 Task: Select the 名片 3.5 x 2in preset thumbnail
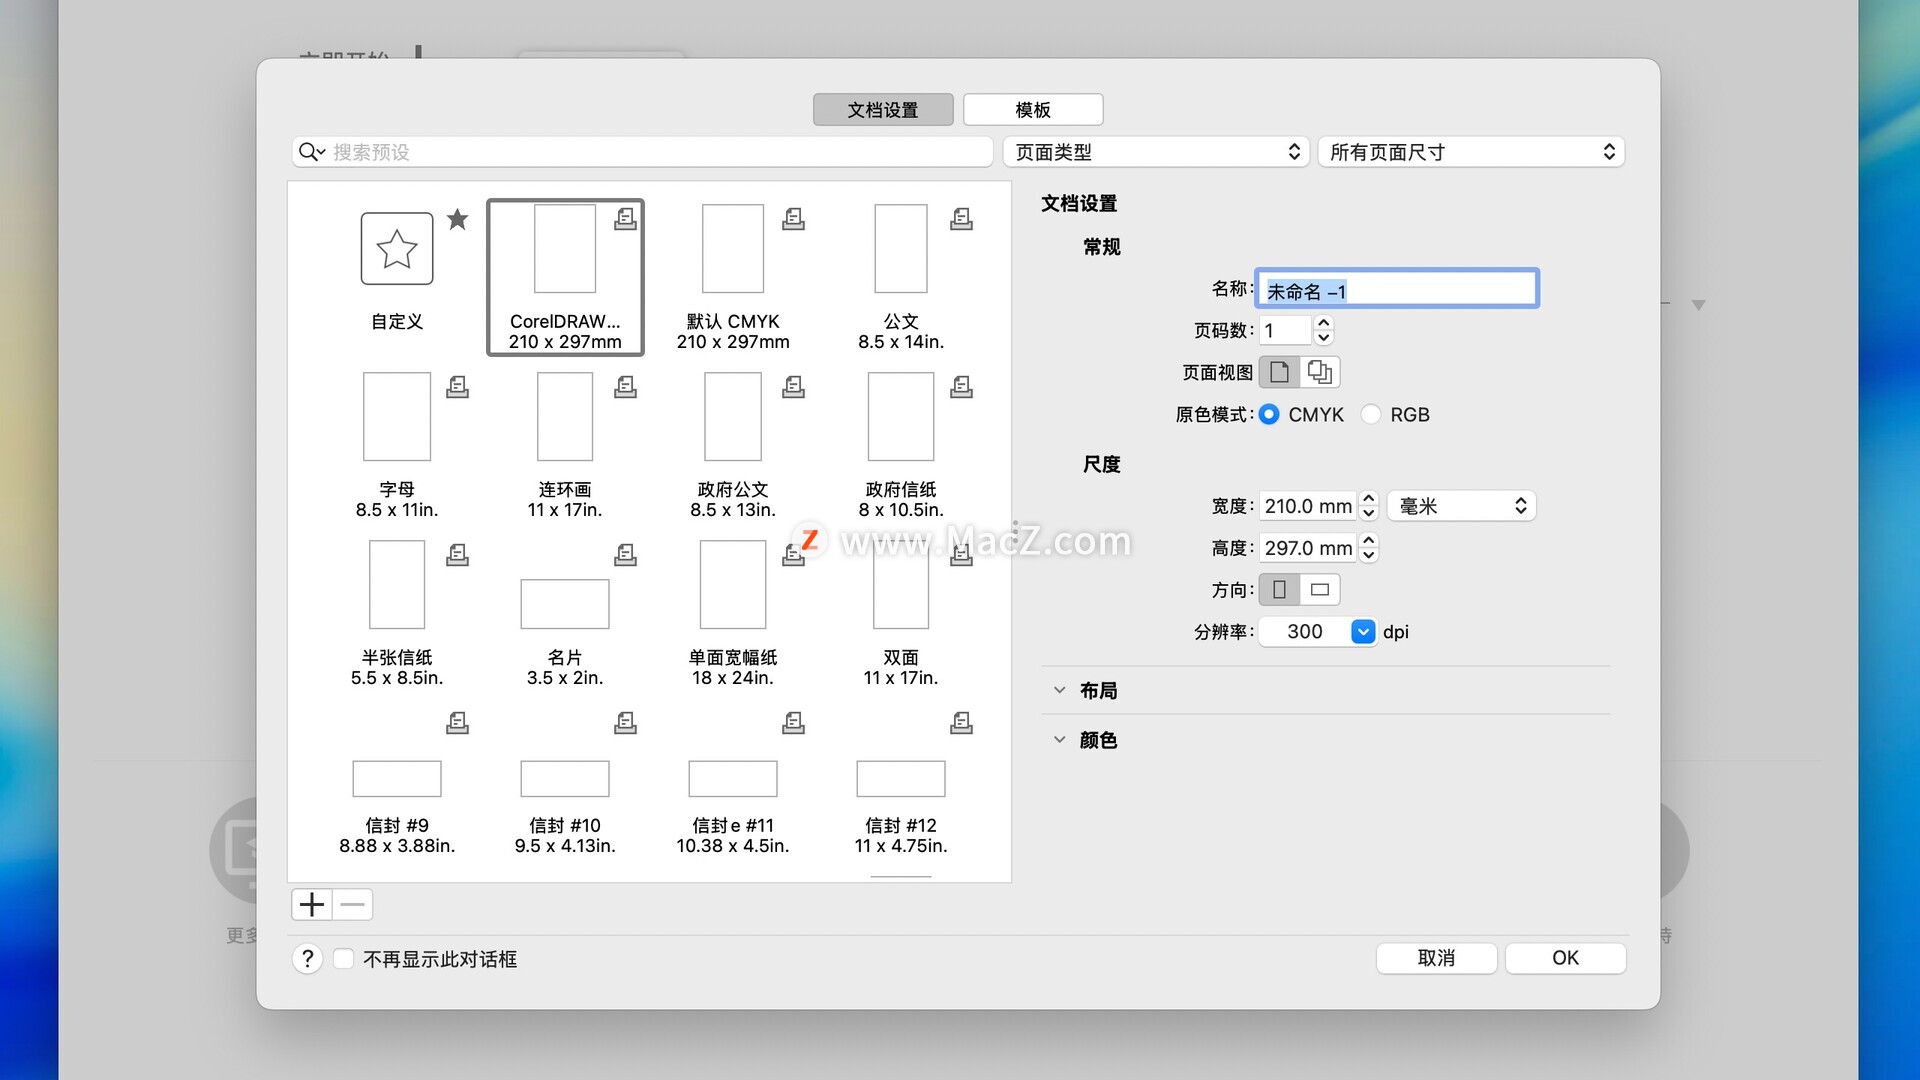[x=565, y=604]
